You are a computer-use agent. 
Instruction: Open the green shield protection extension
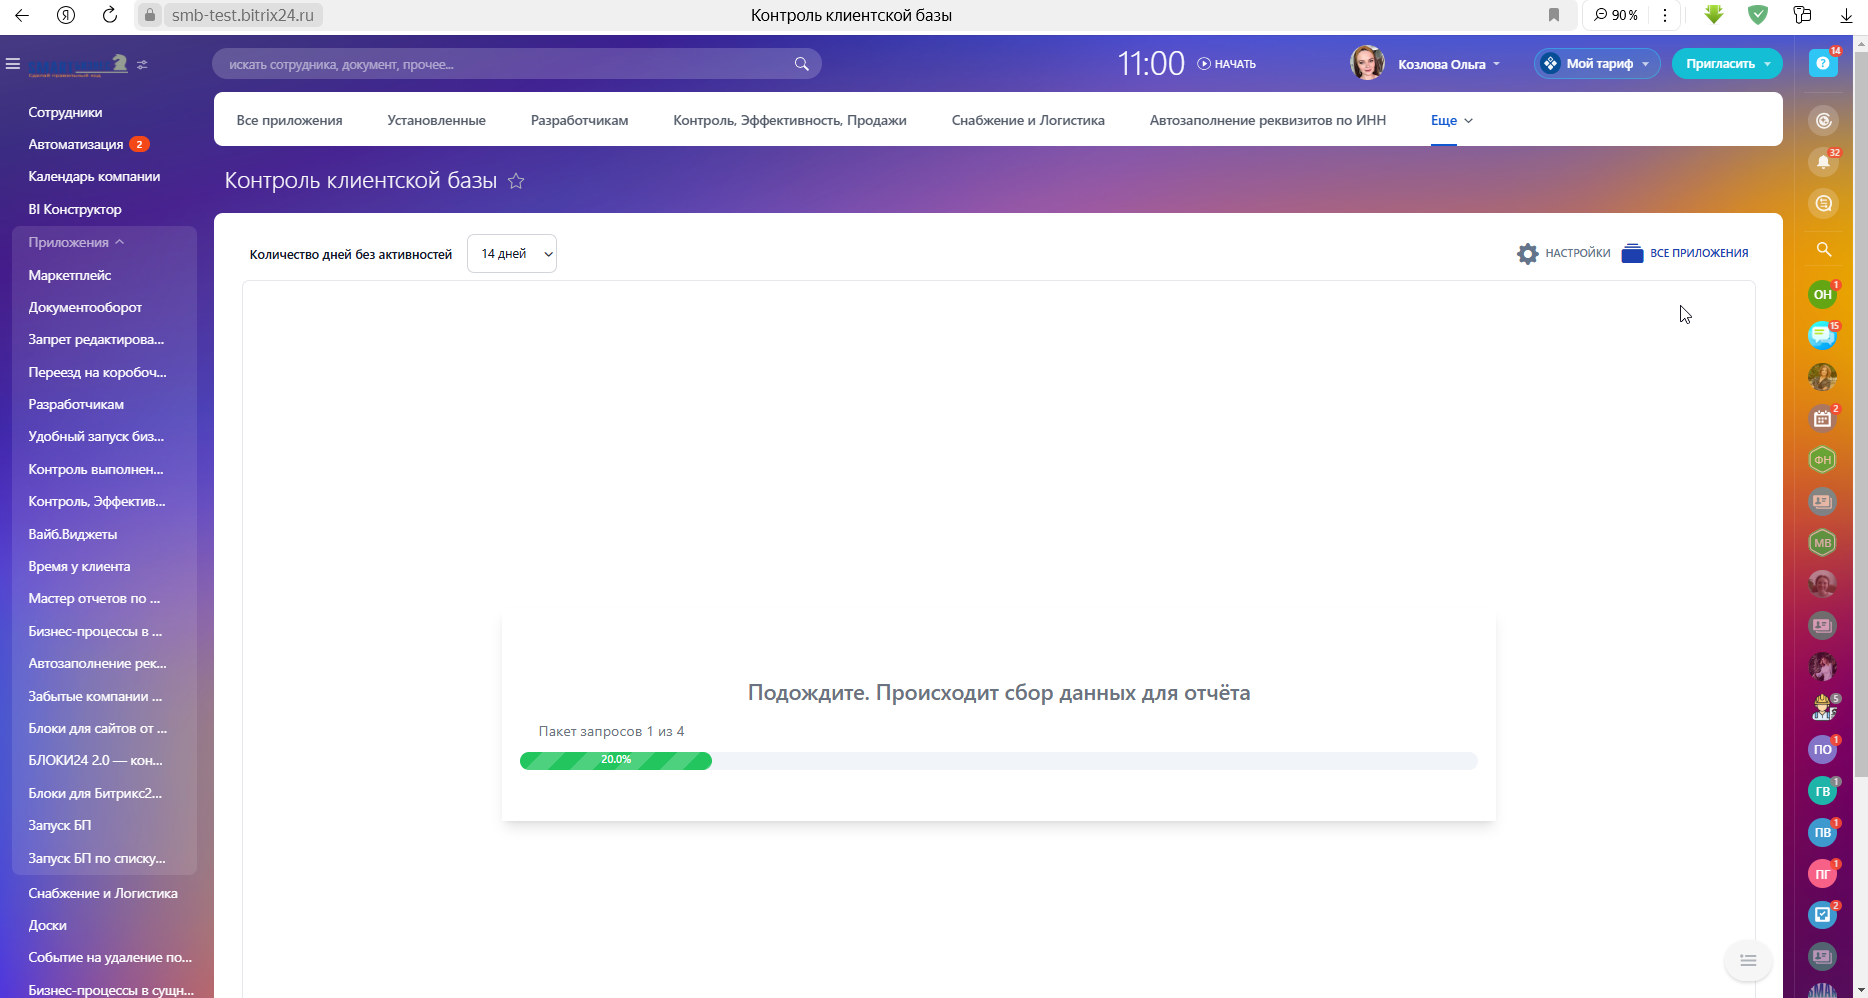tap(1758, 15)
